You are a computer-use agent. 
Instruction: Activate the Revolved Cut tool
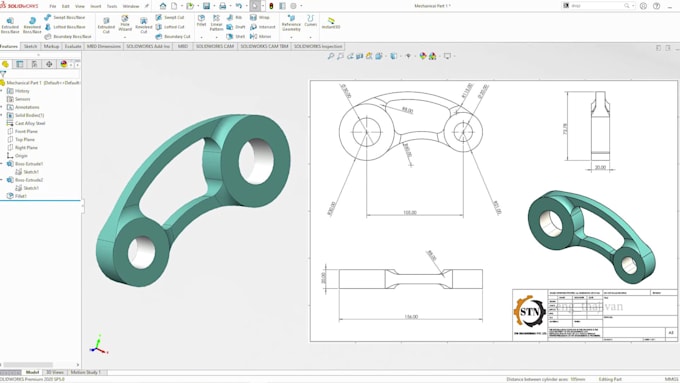coord(144,25)
